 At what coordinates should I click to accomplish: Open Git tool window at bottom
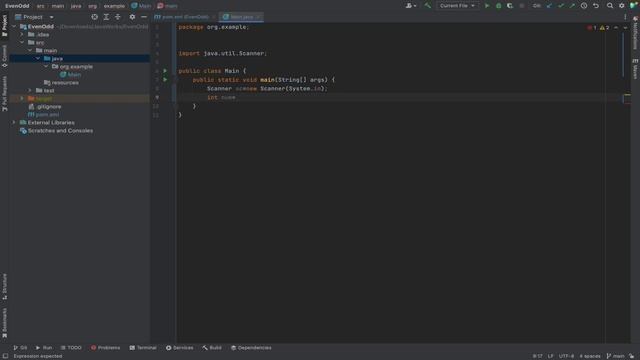pos(20,348)
